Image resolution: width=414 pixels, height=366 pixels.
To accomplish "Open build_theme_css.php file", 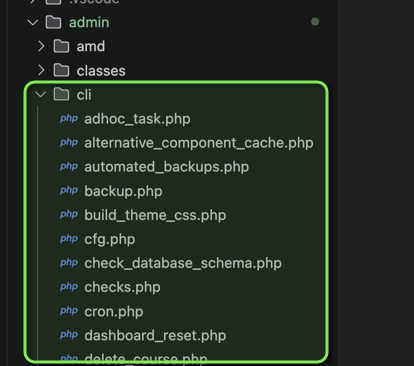I will point(155,215).
